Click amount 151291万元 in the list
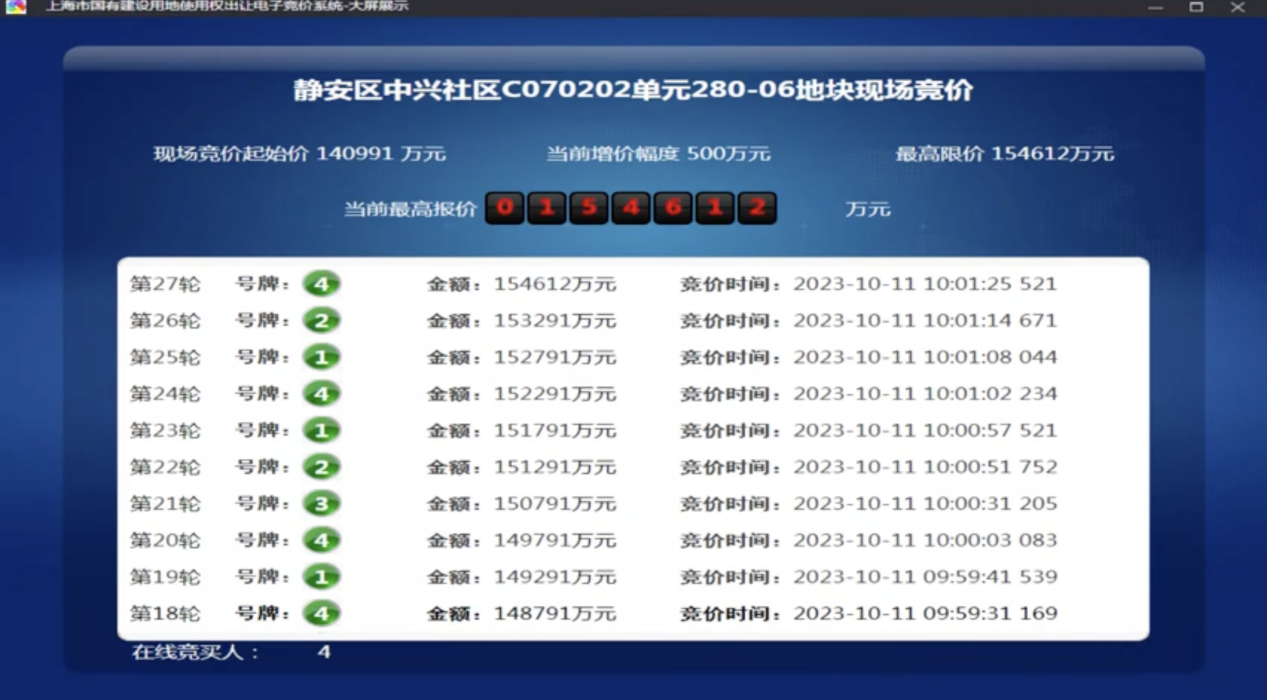The image size is (1267, 700). (555, 467)
